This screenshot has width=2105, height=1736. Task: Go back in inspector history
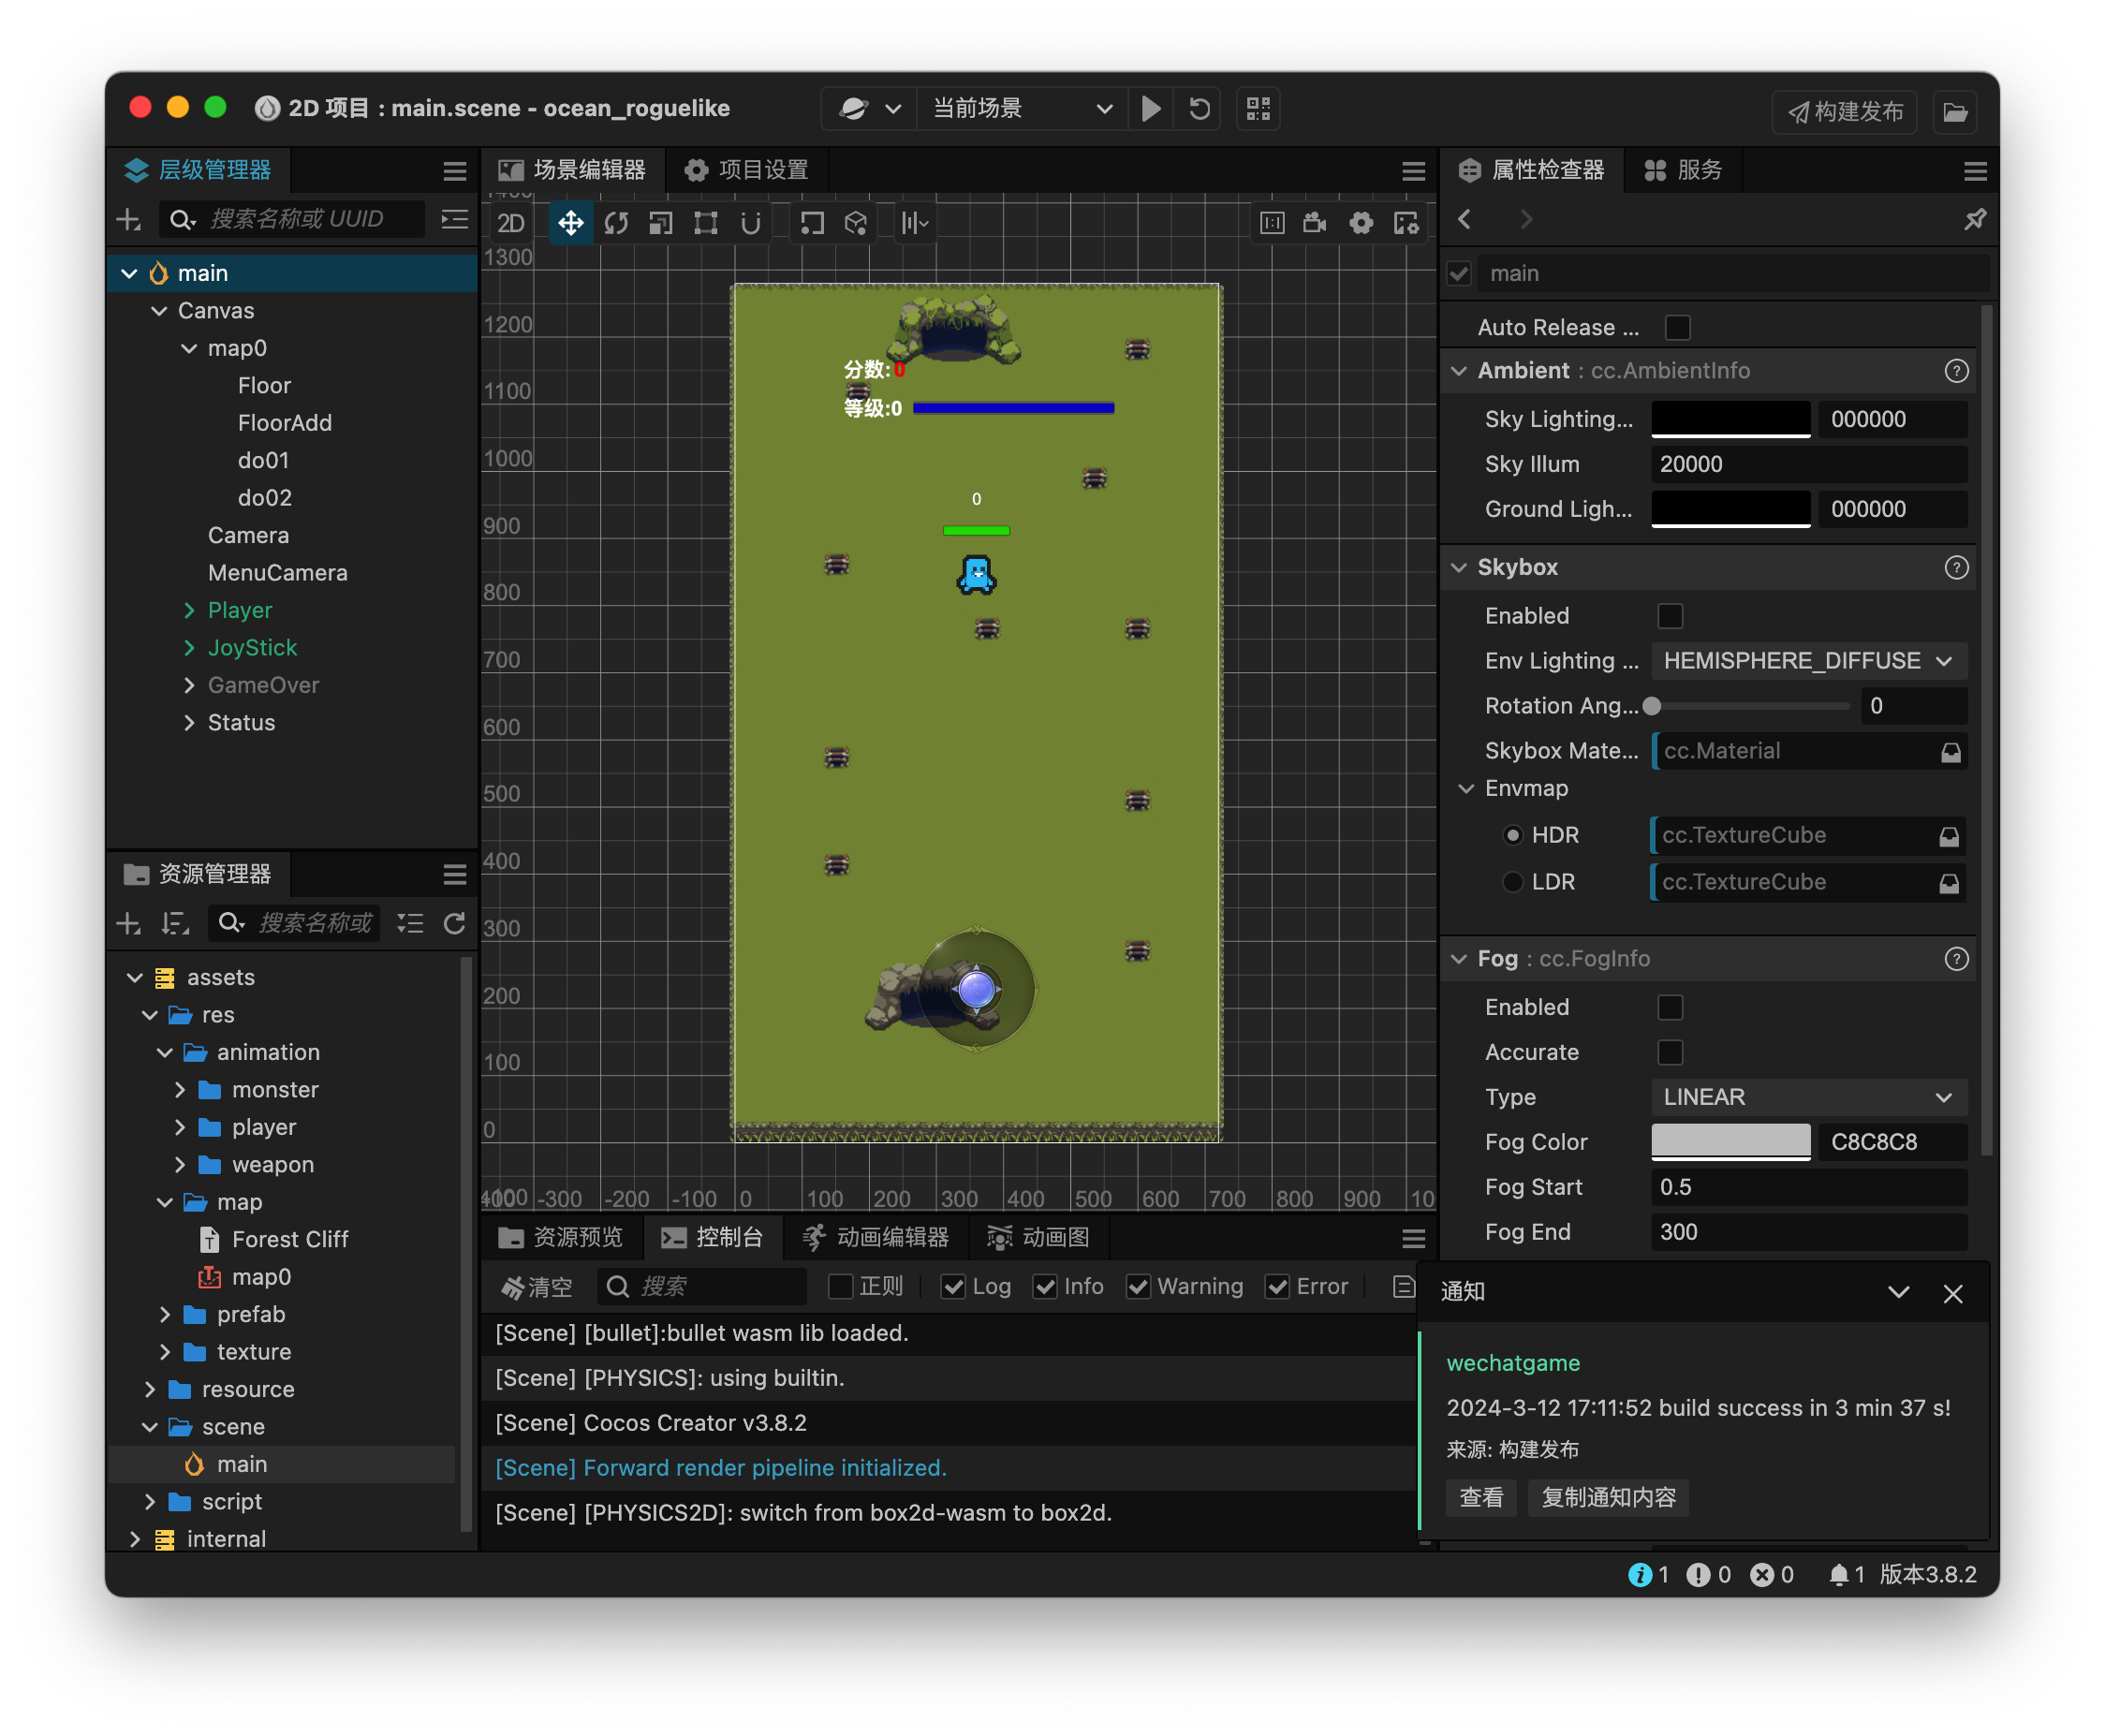(1465, 219)
